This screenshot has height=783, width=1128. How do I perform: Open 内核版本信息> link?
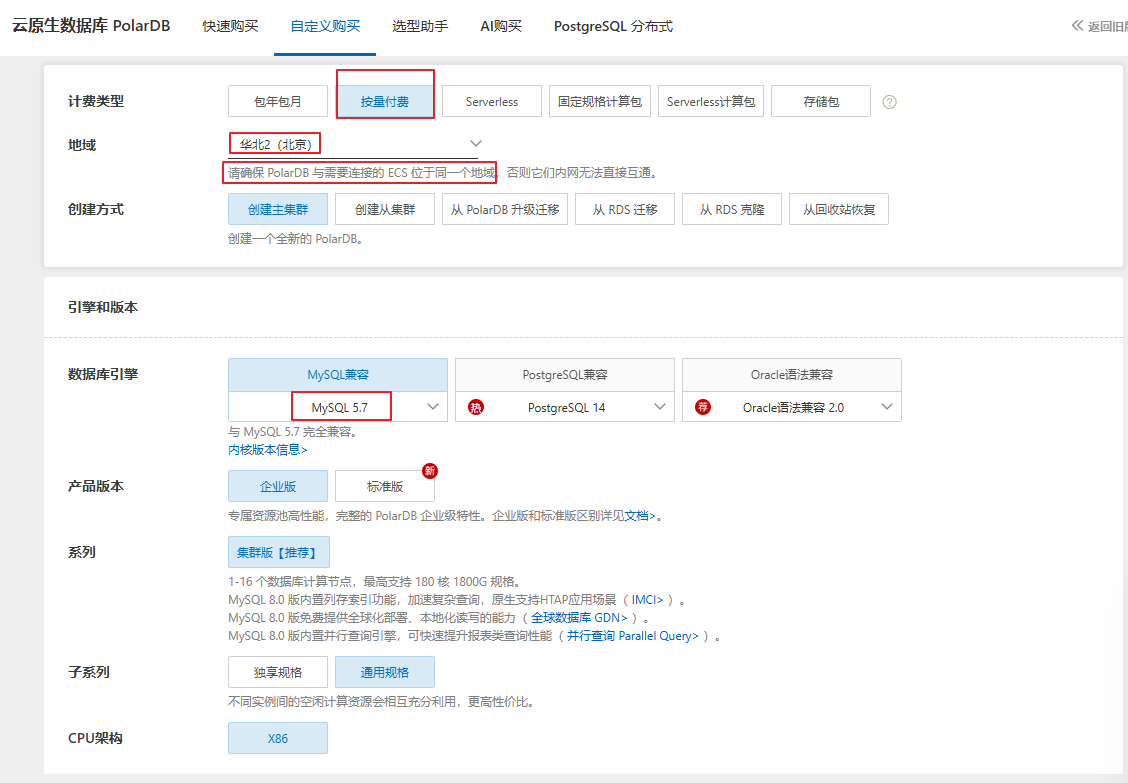[x=268, y=450]
